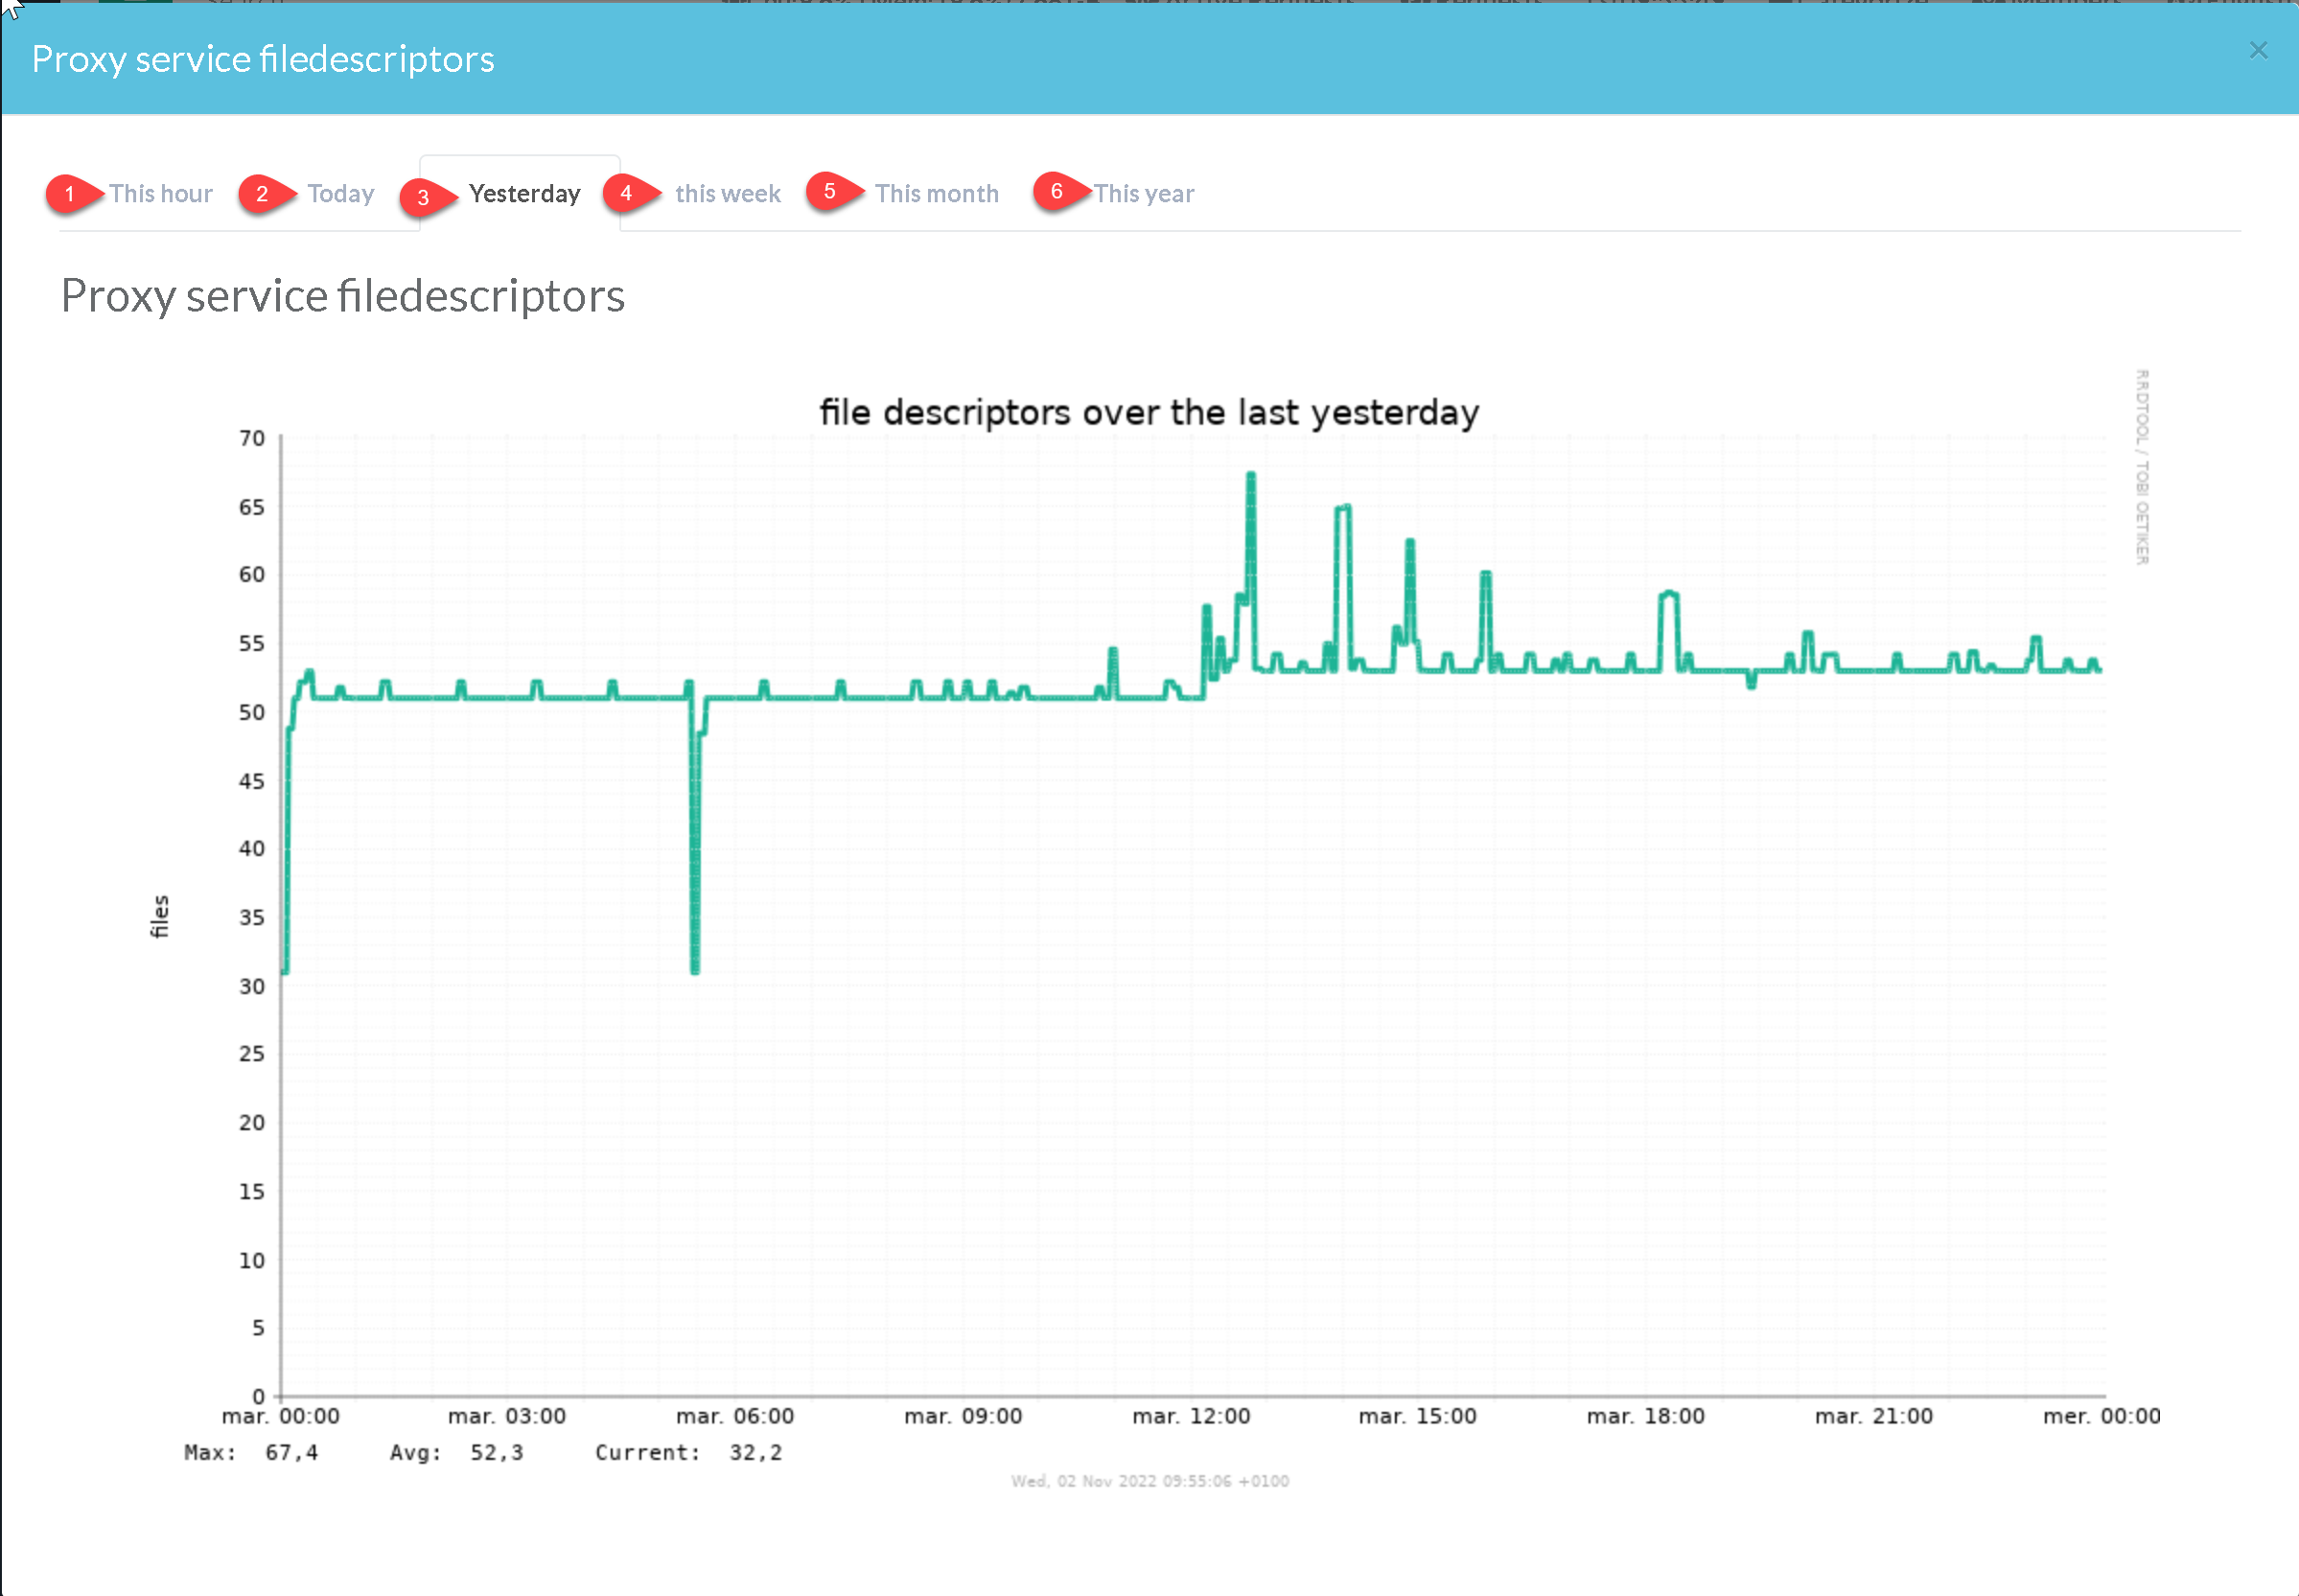Click red marker number 5
Image resolution: width=2299 pixels, height=1596 pixels.
829,191
